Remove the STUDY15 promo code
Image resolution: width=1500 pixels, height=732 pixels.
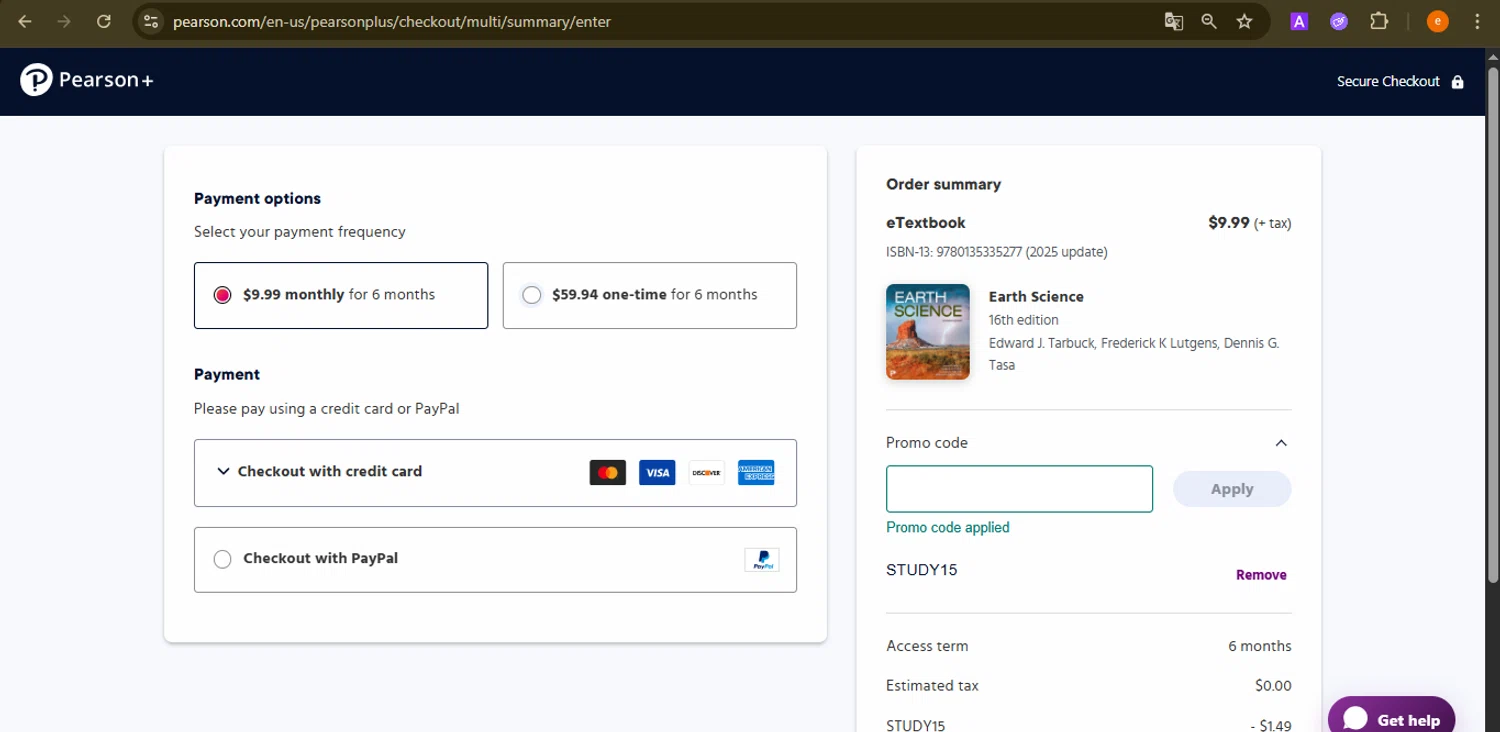[x=1261, y=575]
